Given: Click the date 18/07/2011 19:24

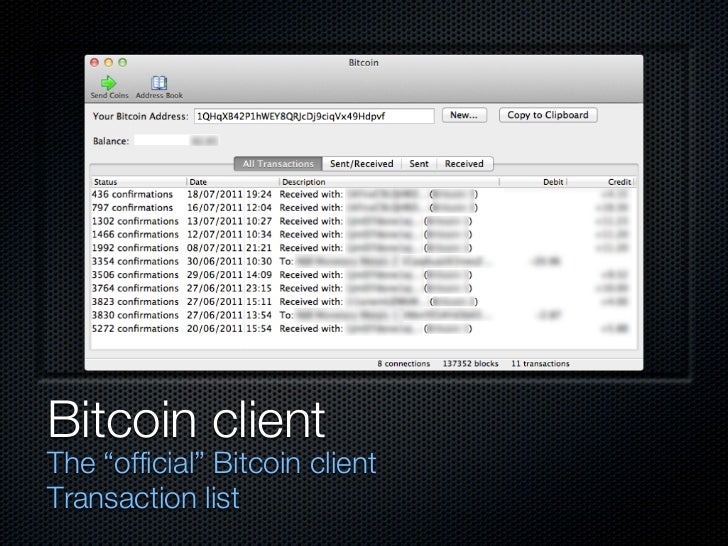Looking at the screenshot, I should coord(229,194).
